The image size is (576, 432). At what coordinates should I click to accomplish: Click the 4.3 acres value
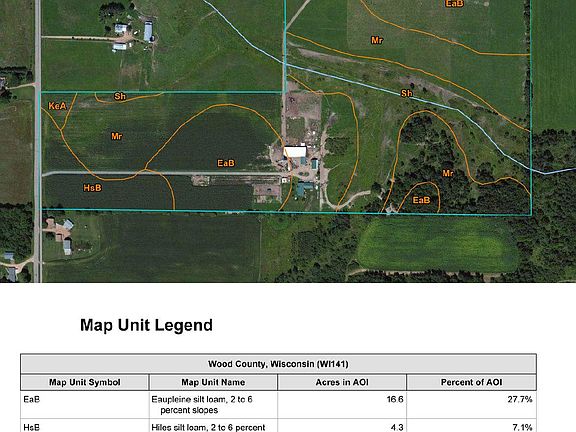397,427
